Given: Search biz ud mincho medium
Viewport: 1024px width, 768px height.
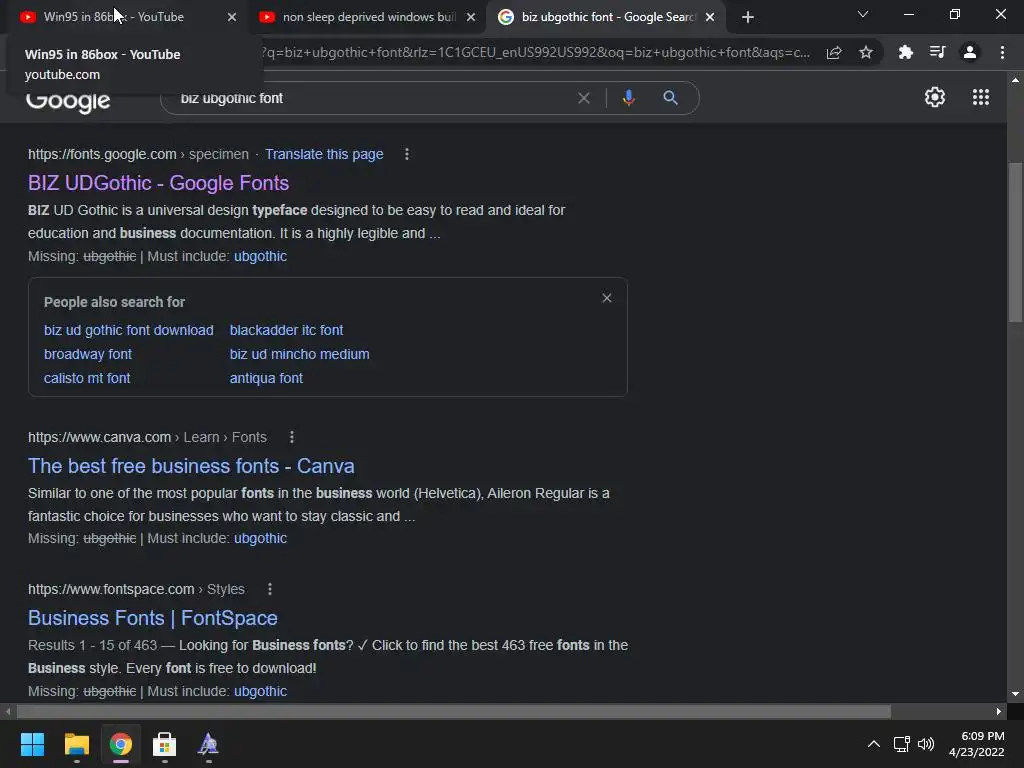Looking at the screenshot, I should click(299, 354).
